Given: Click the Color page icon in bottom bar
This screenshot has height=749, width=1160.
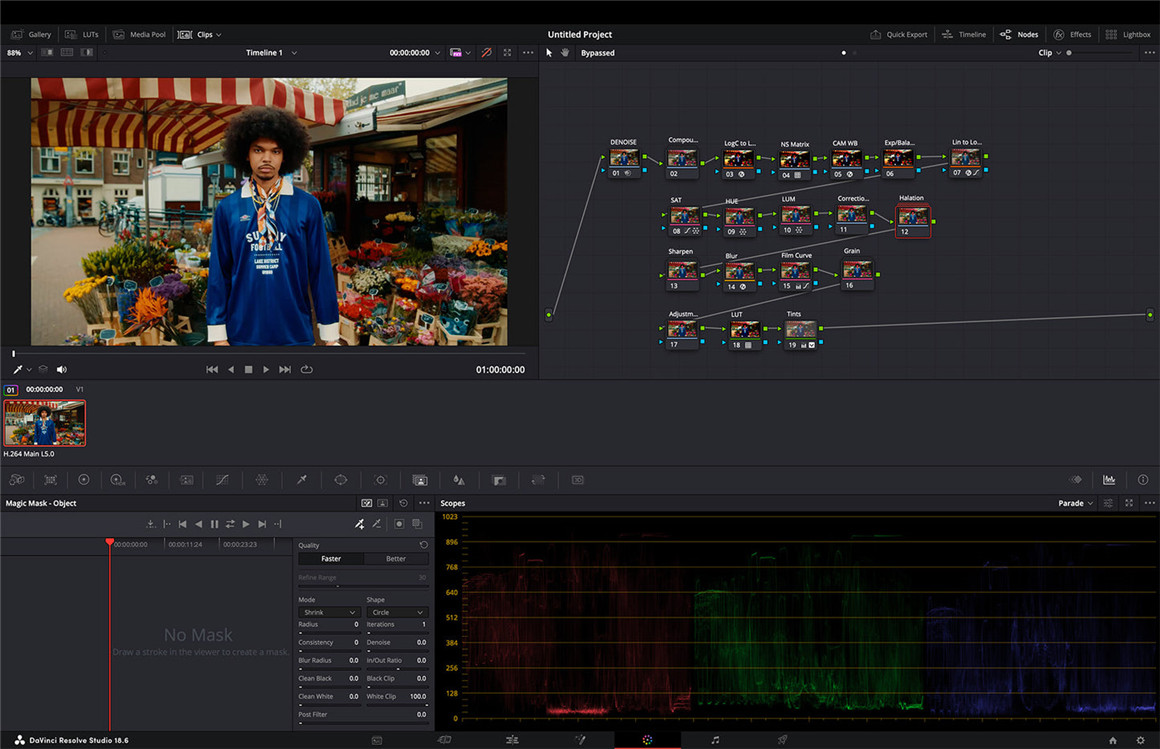Looking at the screenshot, I should point(647,740).
